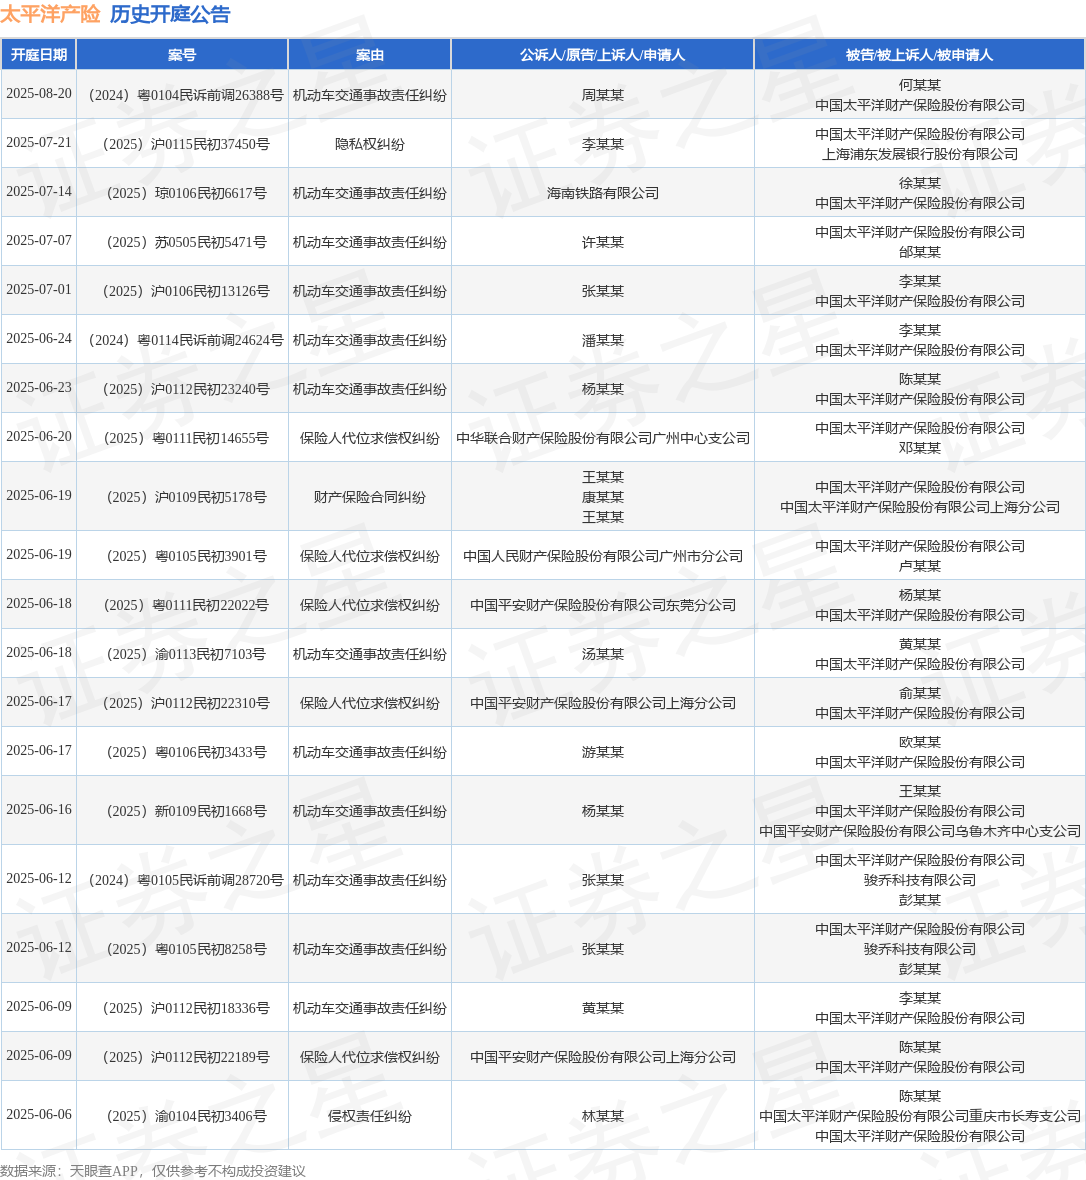Click the date 2025-06-16
This screenshot has height=1180, width=1086.
39,810
